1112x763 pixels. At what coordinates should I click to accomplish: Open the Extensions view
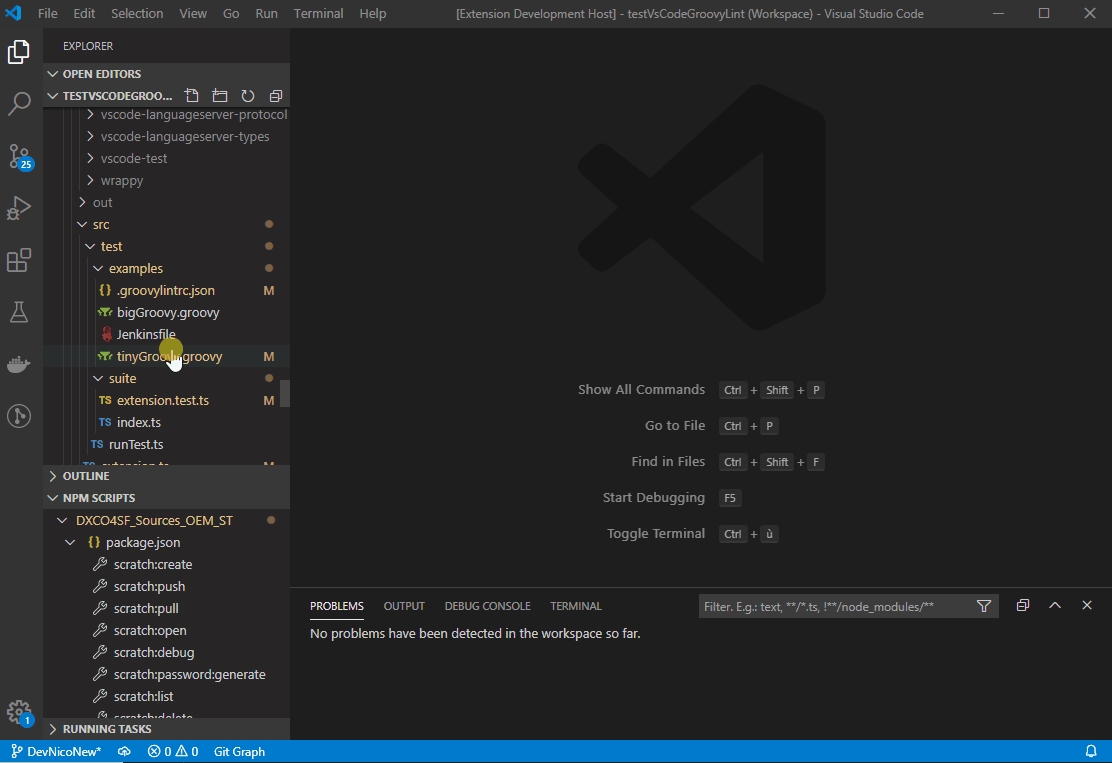19,261
